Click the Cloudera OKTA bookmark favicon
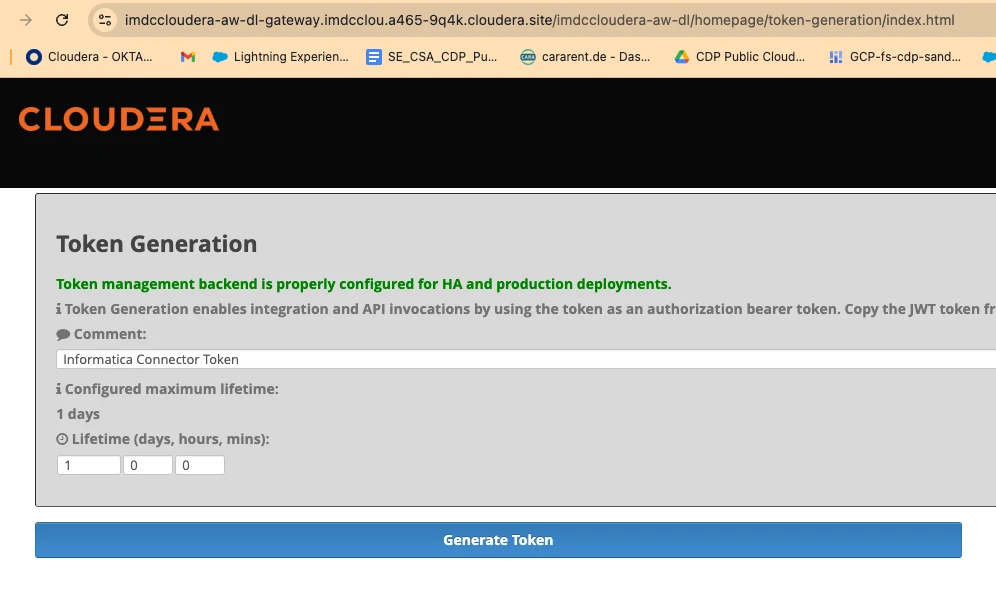Screen dimensions: 996x591 pos(34,57)
